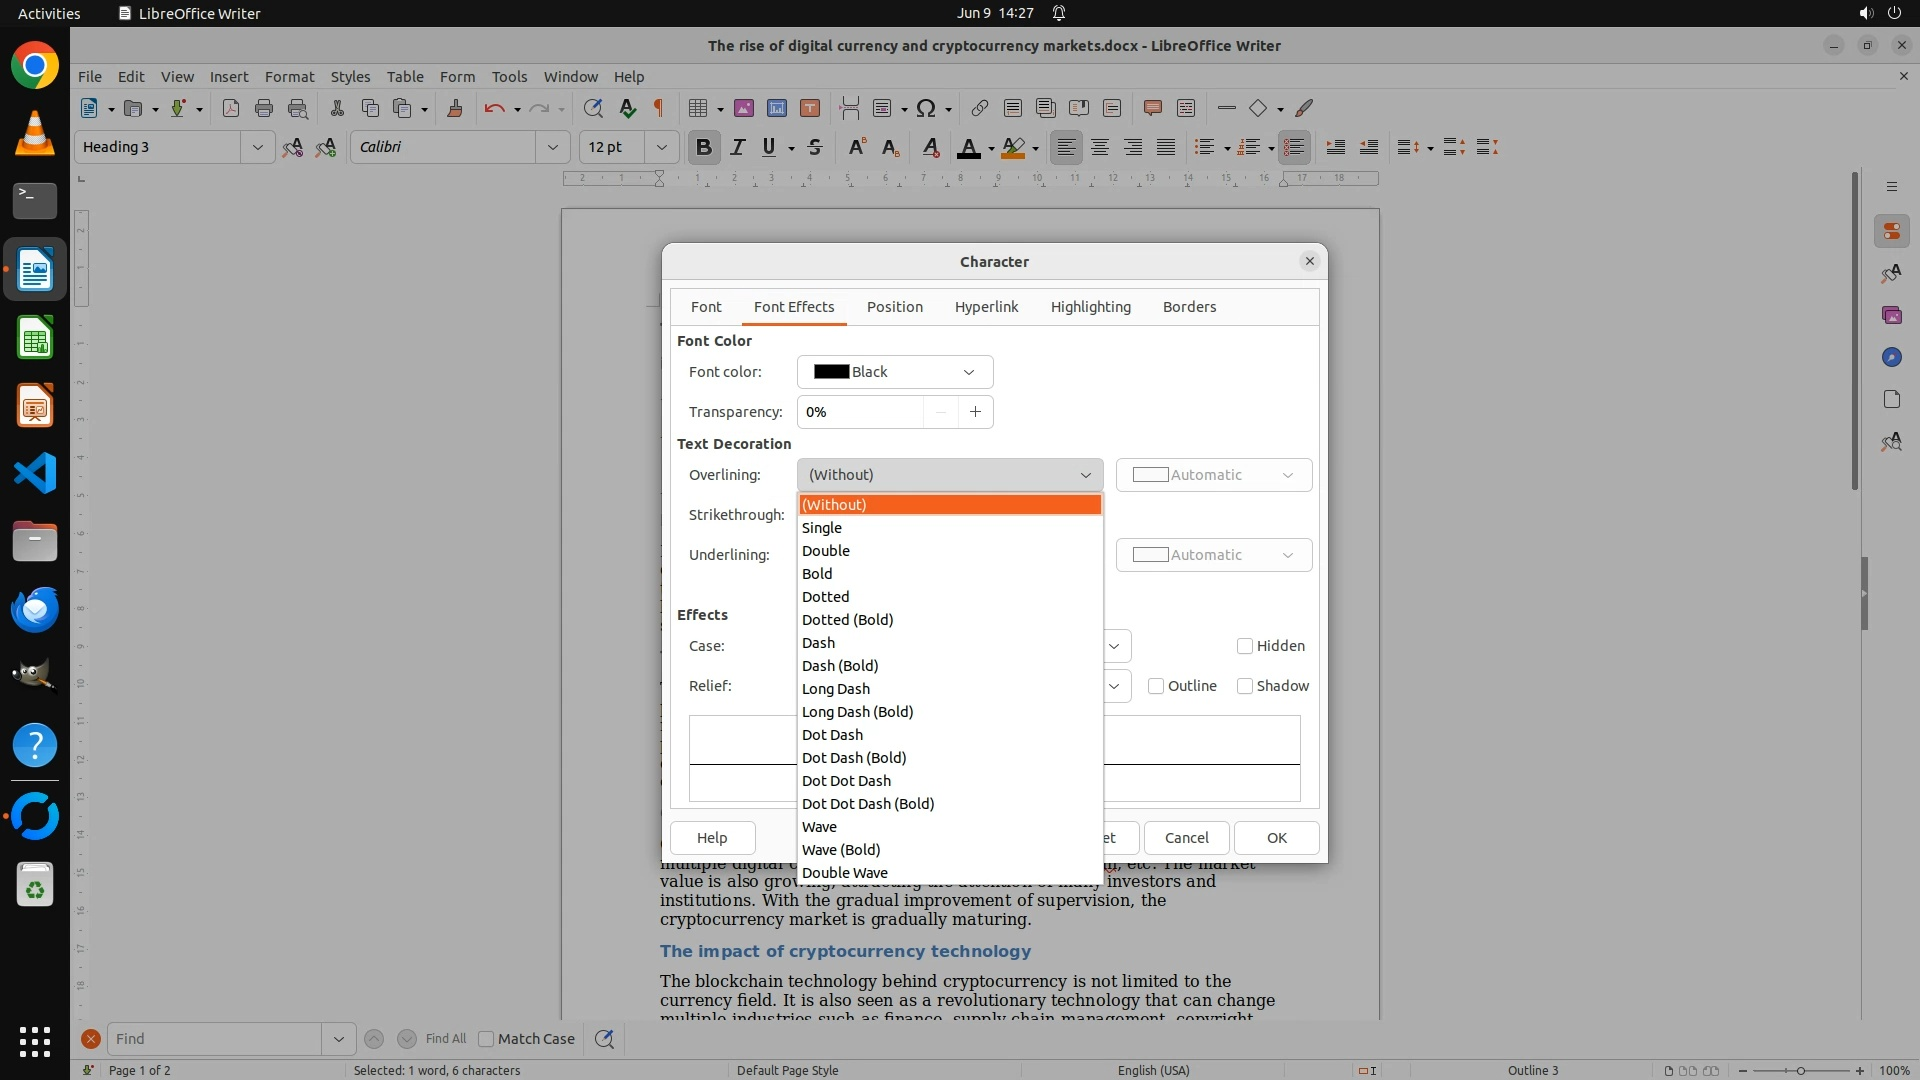The height and width of the screenshot is (1080, 1920).
Task: Check the Outline checkbox
Action: click(x=1156, y=686)
